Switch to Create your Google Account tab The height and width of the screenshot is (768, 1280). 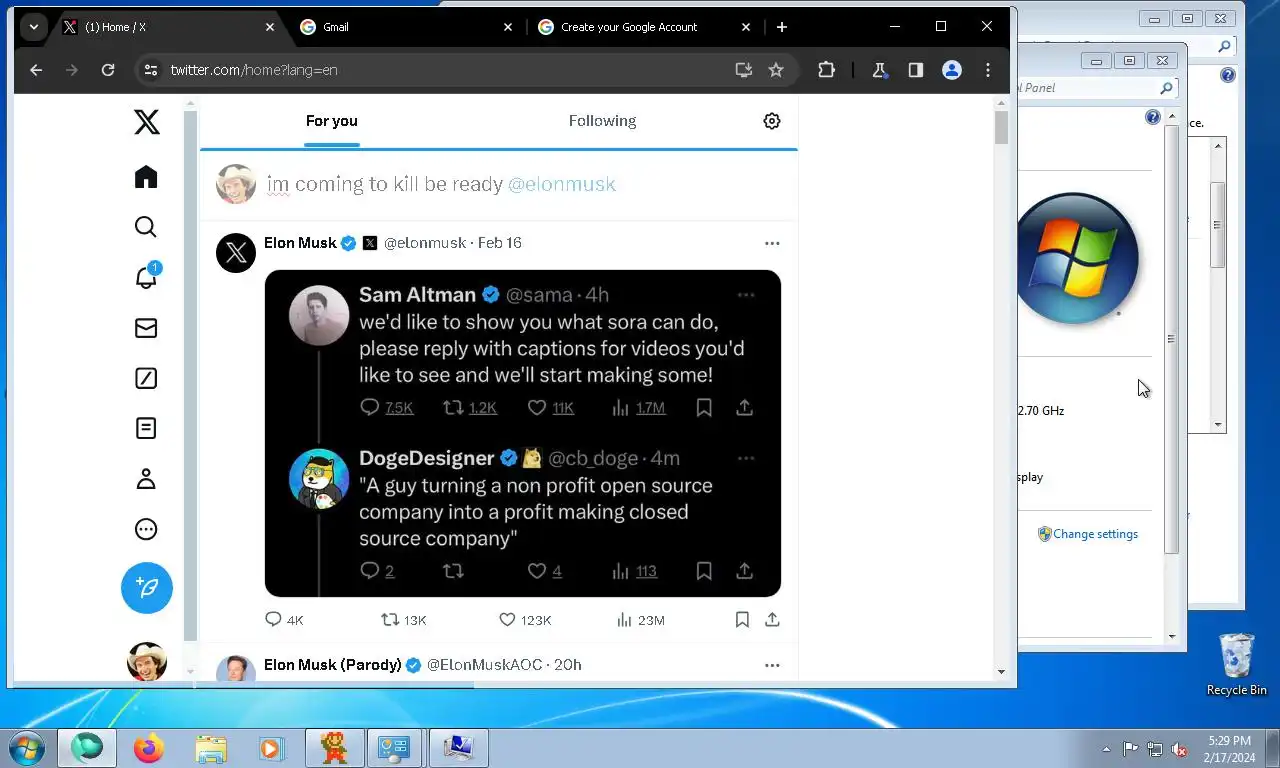point(643,27)
